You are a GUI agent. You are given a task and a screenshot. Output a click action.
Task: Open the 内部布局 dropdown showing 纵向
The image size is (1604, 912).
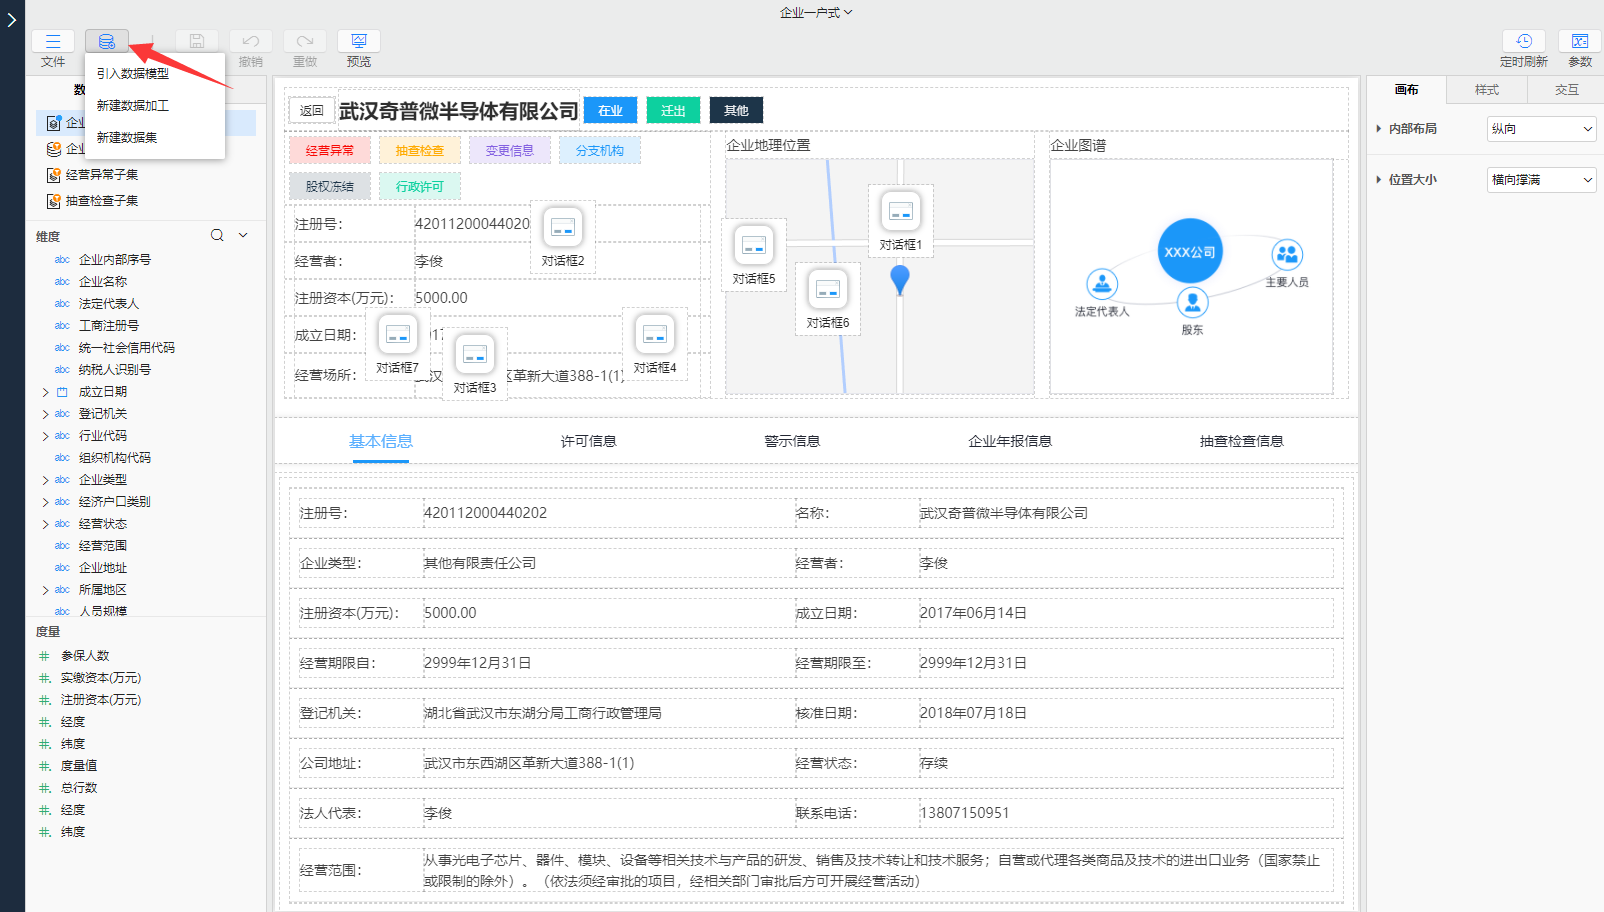(1541, 129)
